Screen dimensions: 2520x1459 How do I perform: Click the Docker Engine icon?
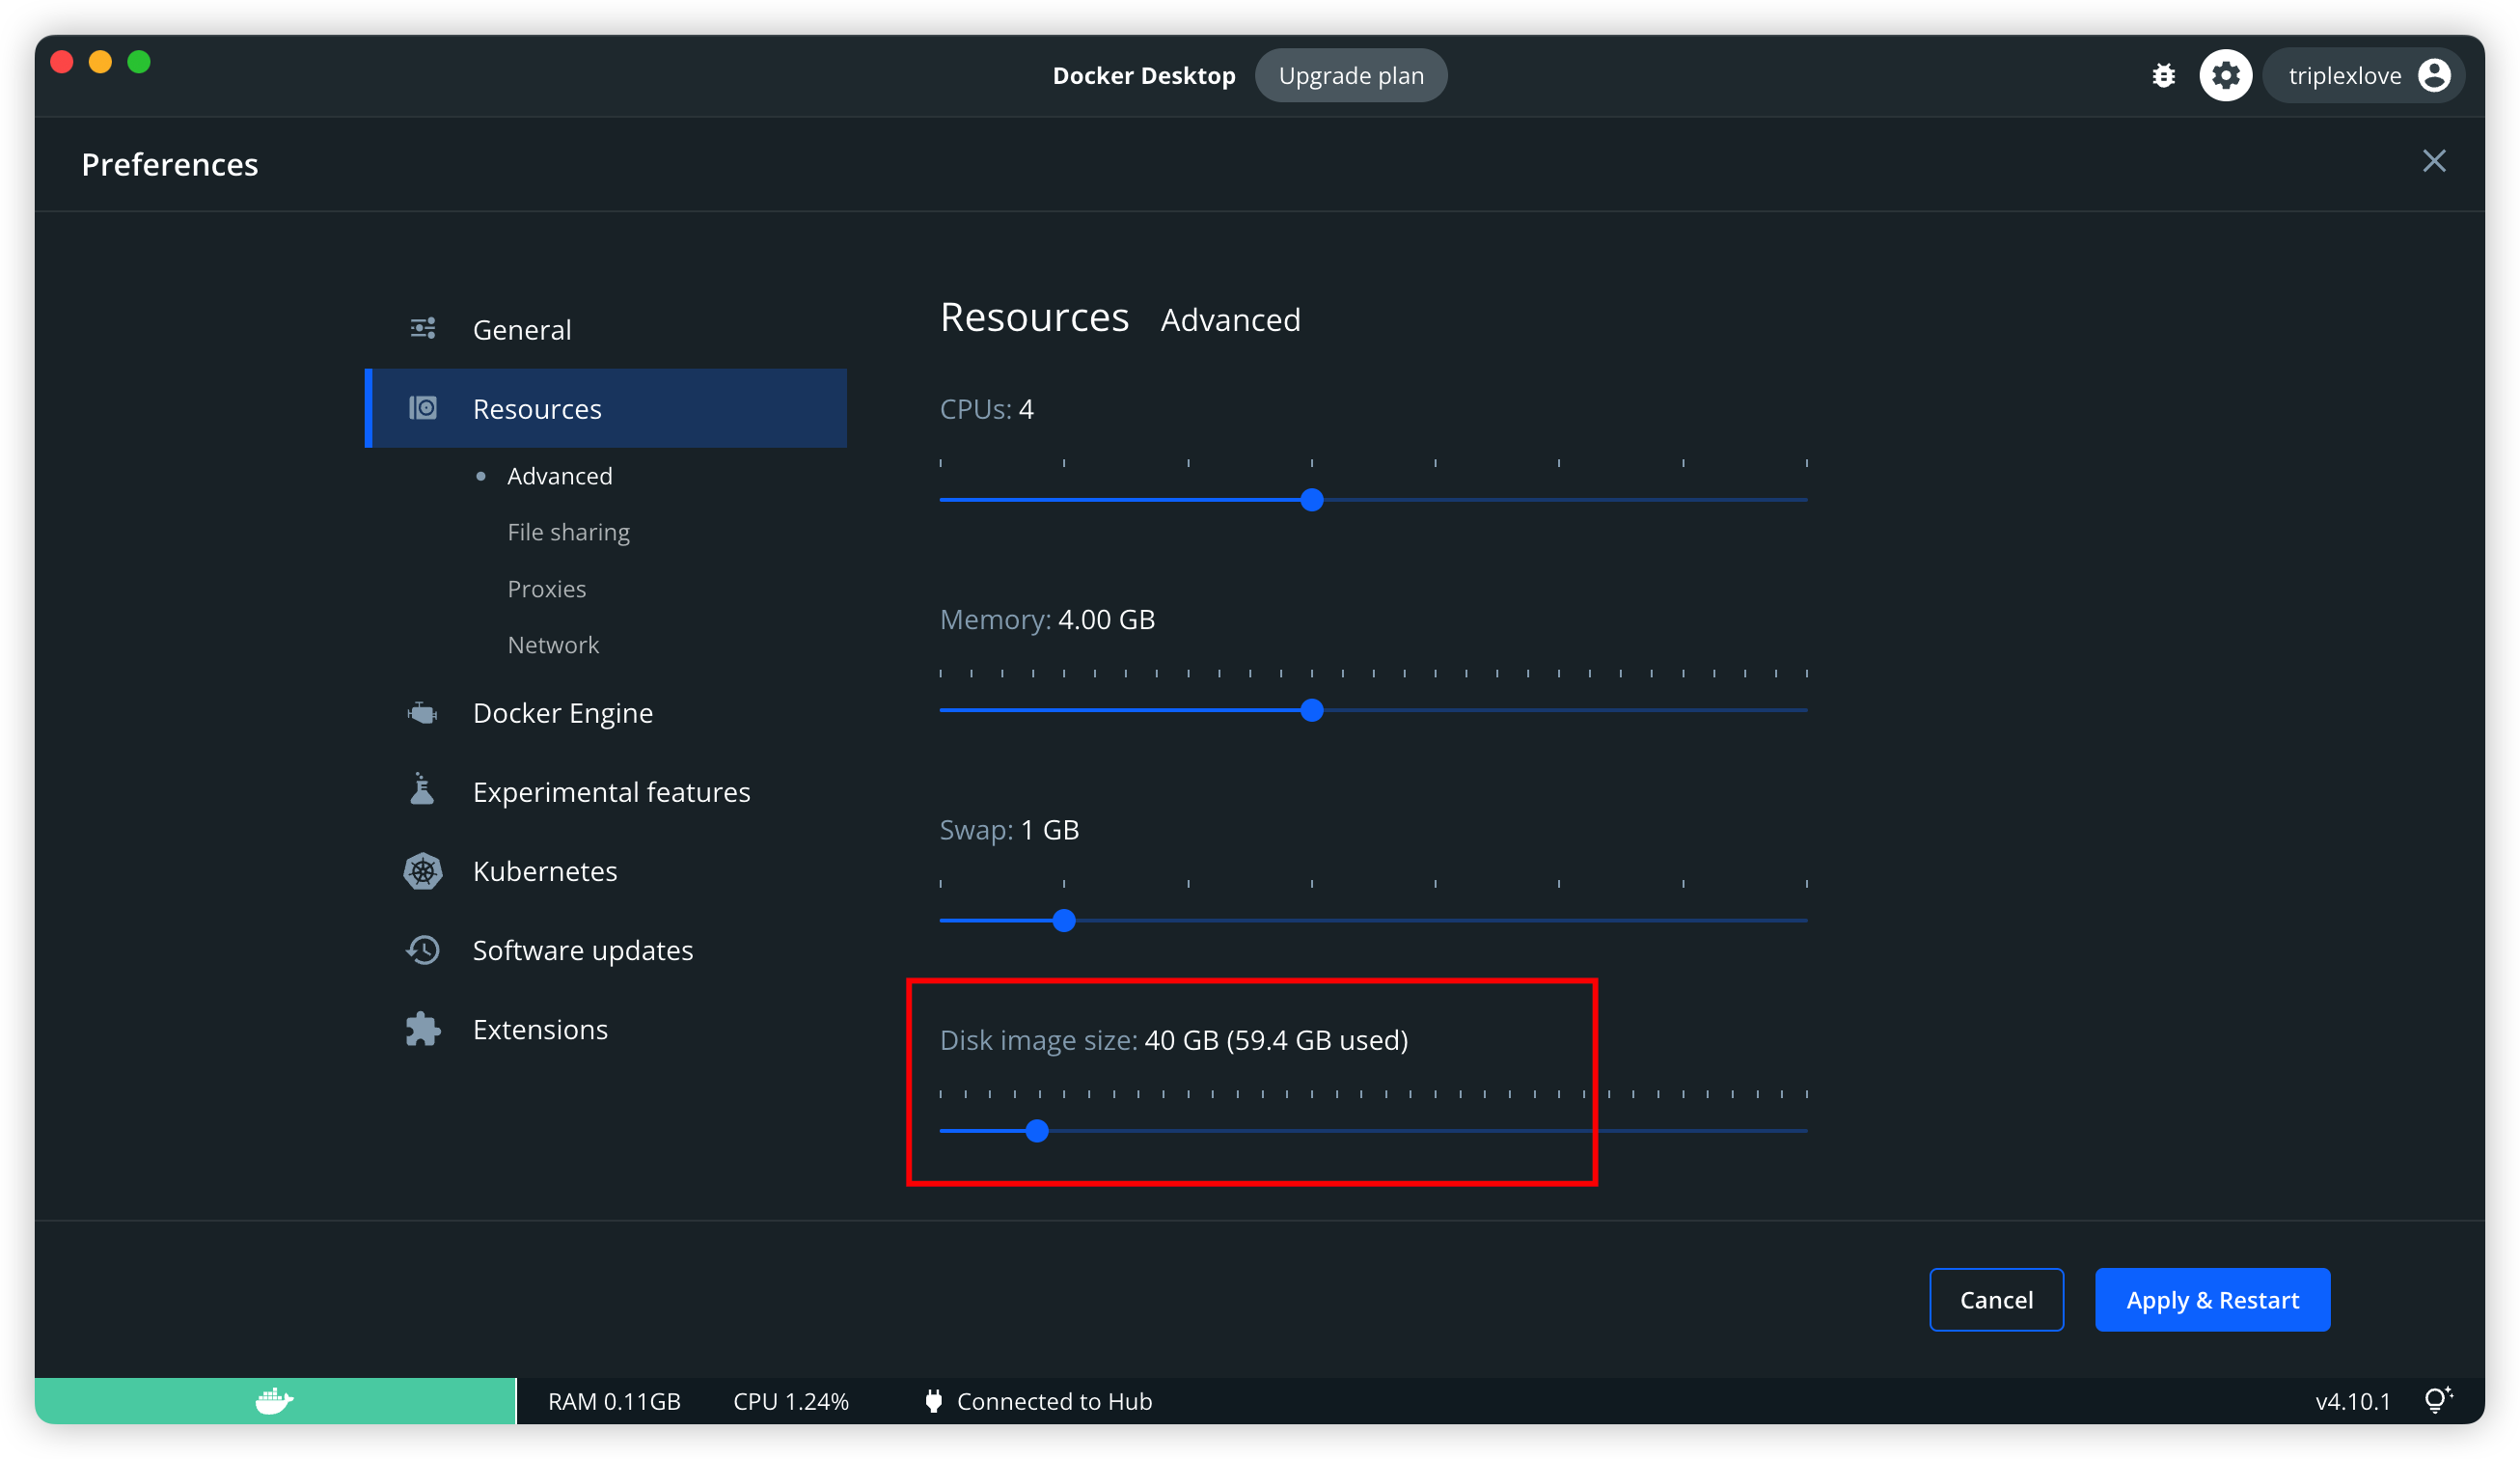coord(423,713)
